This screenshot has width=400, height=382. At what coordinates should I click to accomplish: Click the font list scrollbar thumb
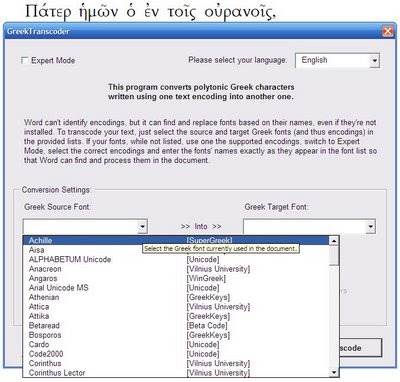[334, 255]
